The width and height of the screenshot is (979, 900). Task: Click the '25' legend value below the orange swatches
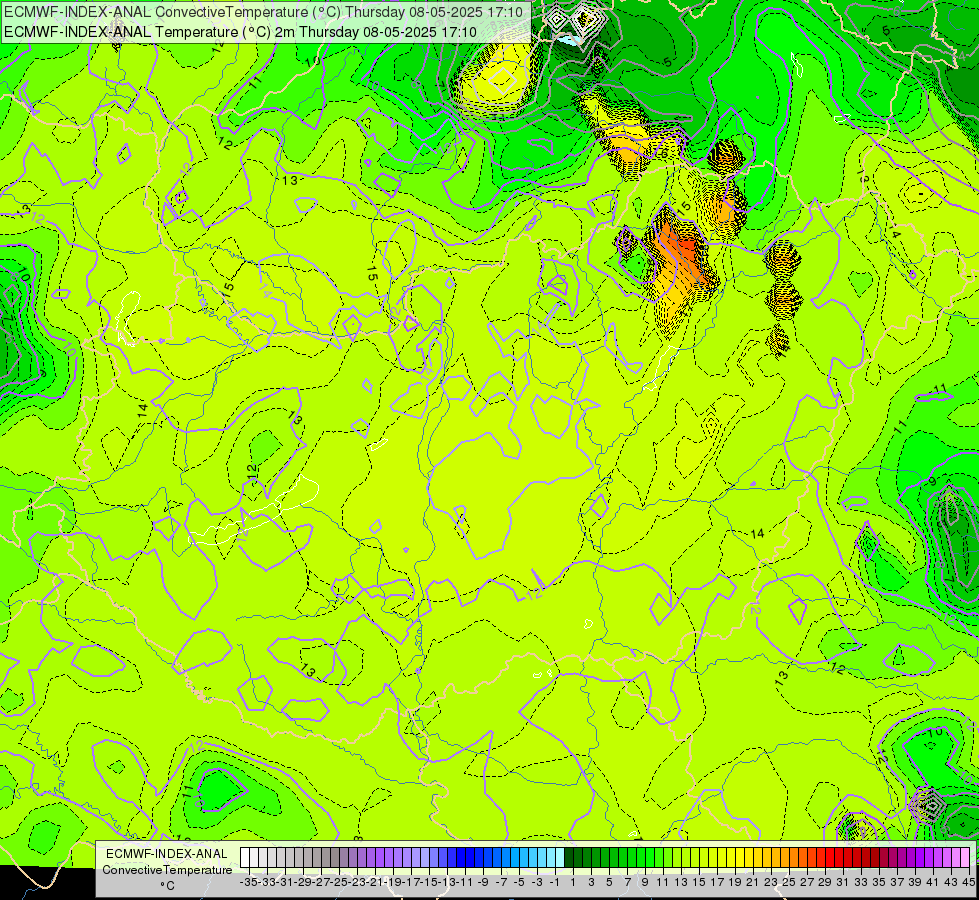coord(789,883)
